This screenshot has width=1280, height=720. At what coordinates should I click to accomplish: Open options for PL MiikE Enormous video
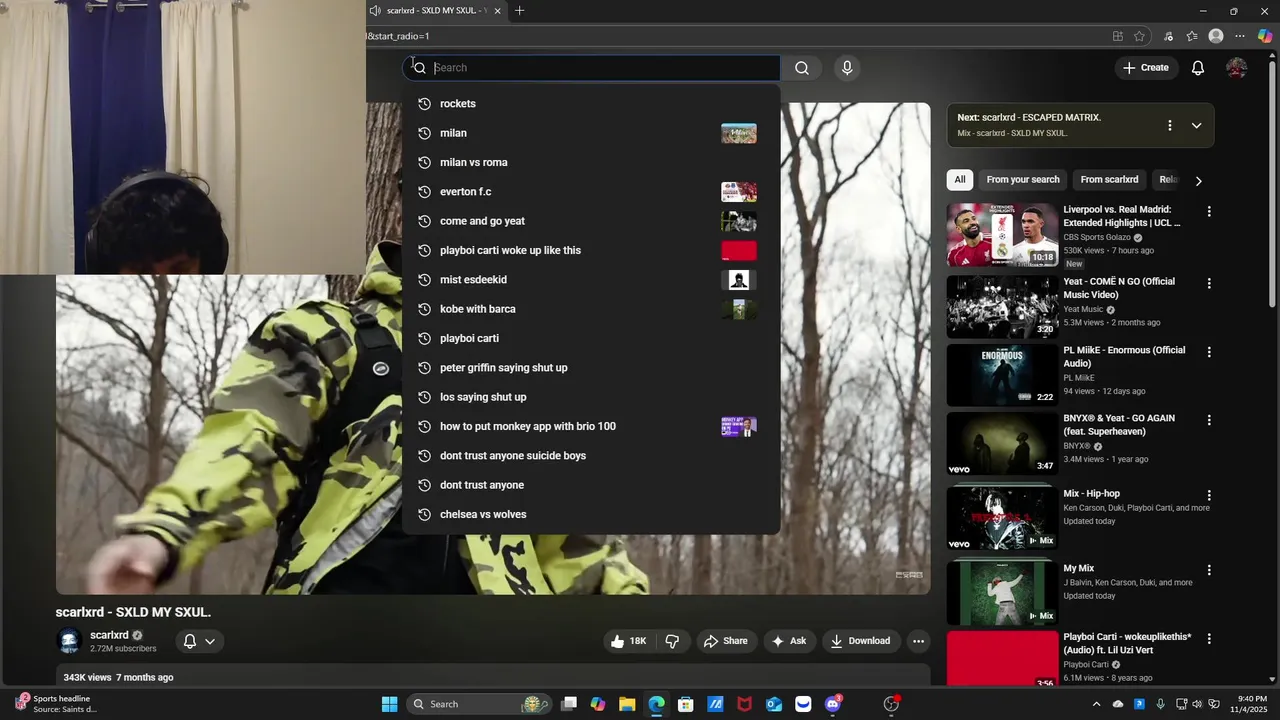tap(1209, 352)
